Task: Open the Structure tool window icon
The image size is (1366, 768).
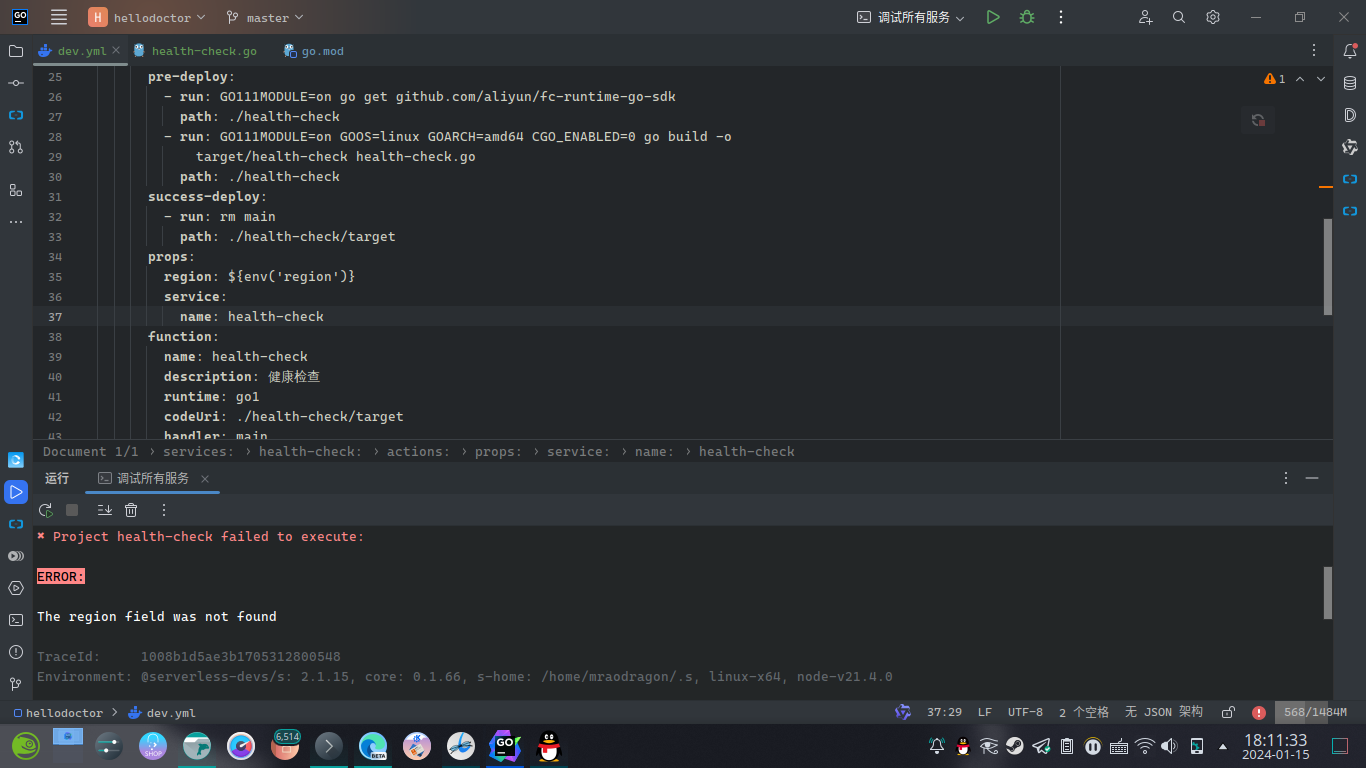Action: coord(16,189)
